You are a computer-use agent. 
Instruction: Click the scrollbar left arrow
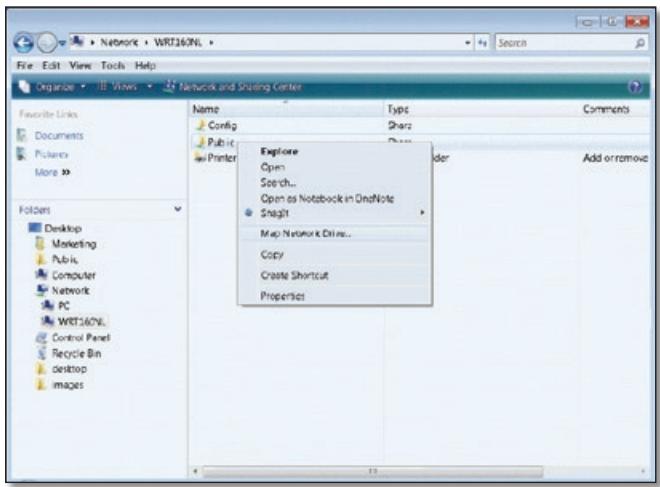[195, 471]
